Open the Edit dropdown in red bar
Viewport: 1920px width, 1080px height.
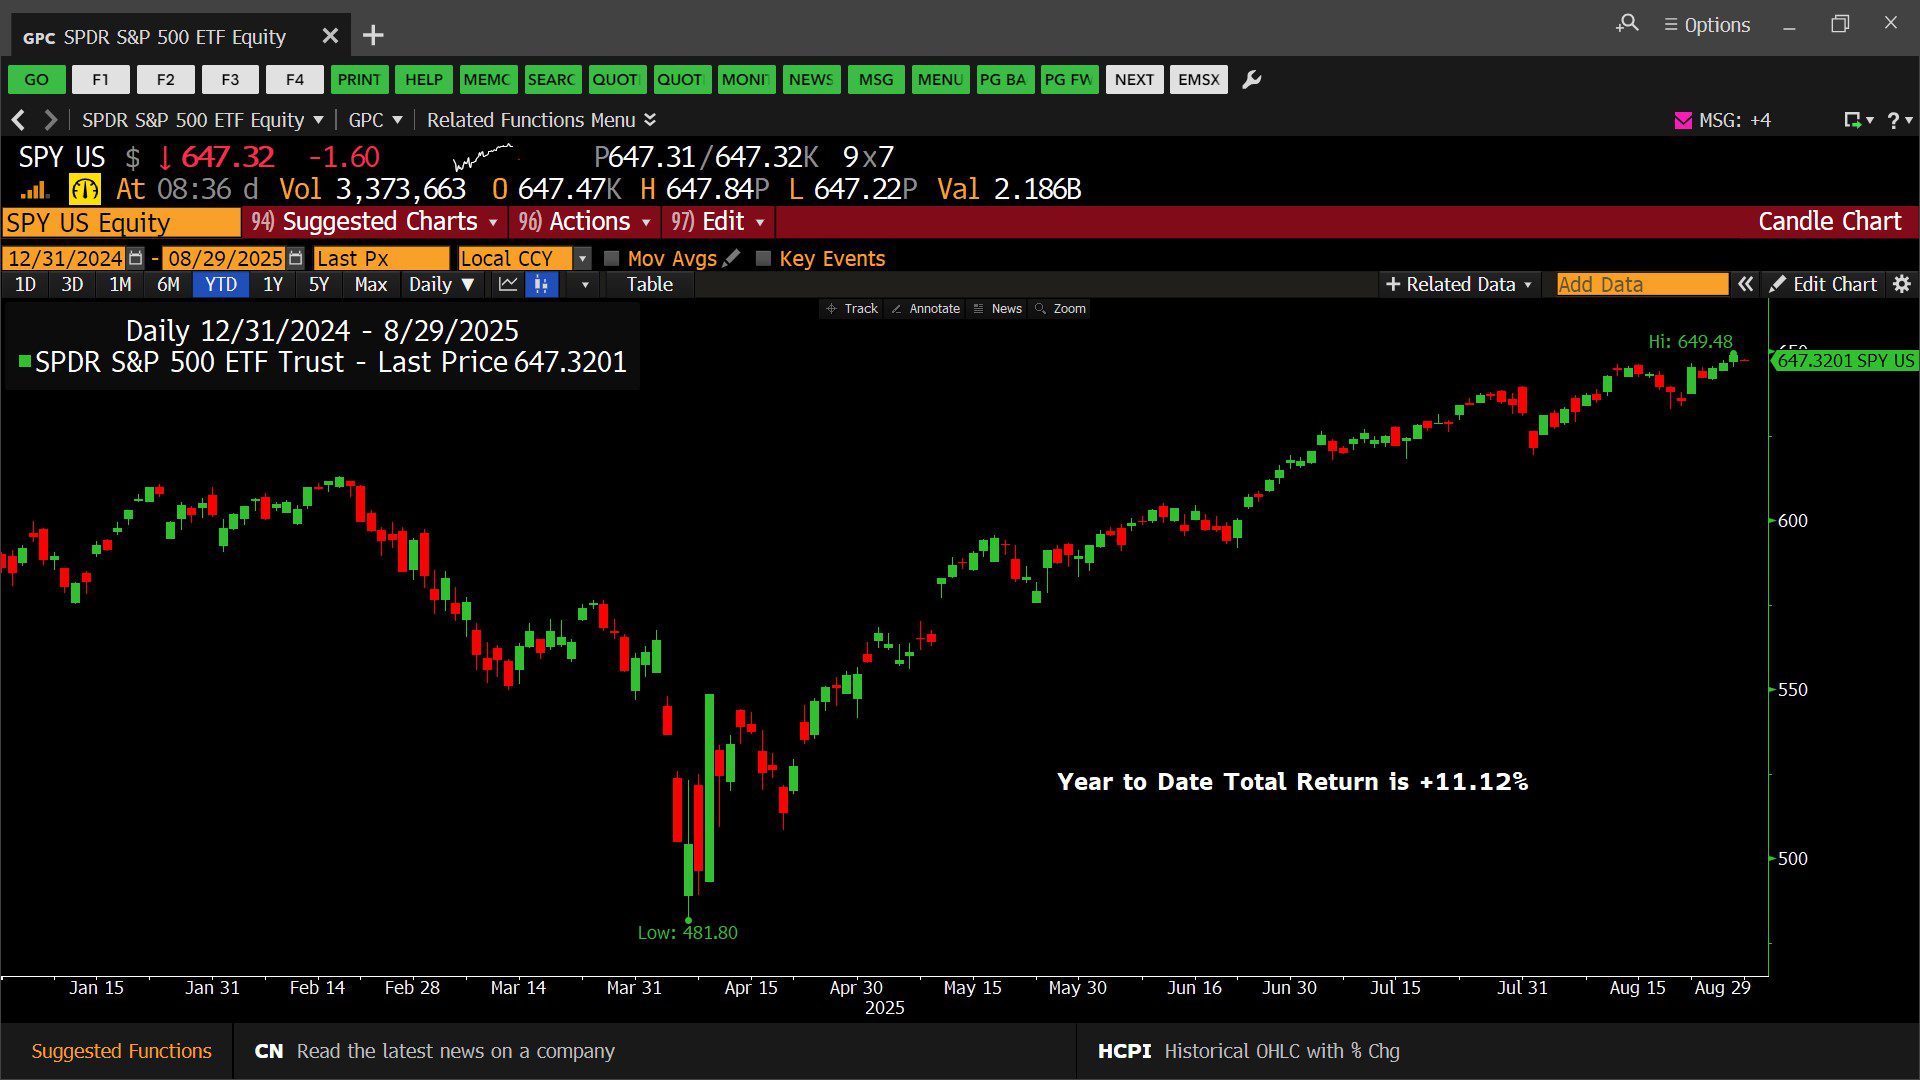click(x=718, y=222)
